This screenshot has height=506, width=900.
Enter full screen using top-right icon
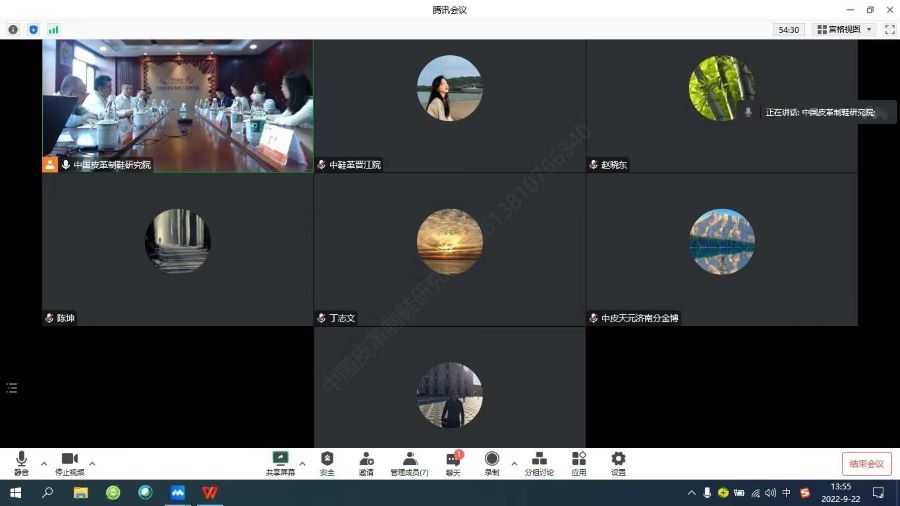point(886,30)
